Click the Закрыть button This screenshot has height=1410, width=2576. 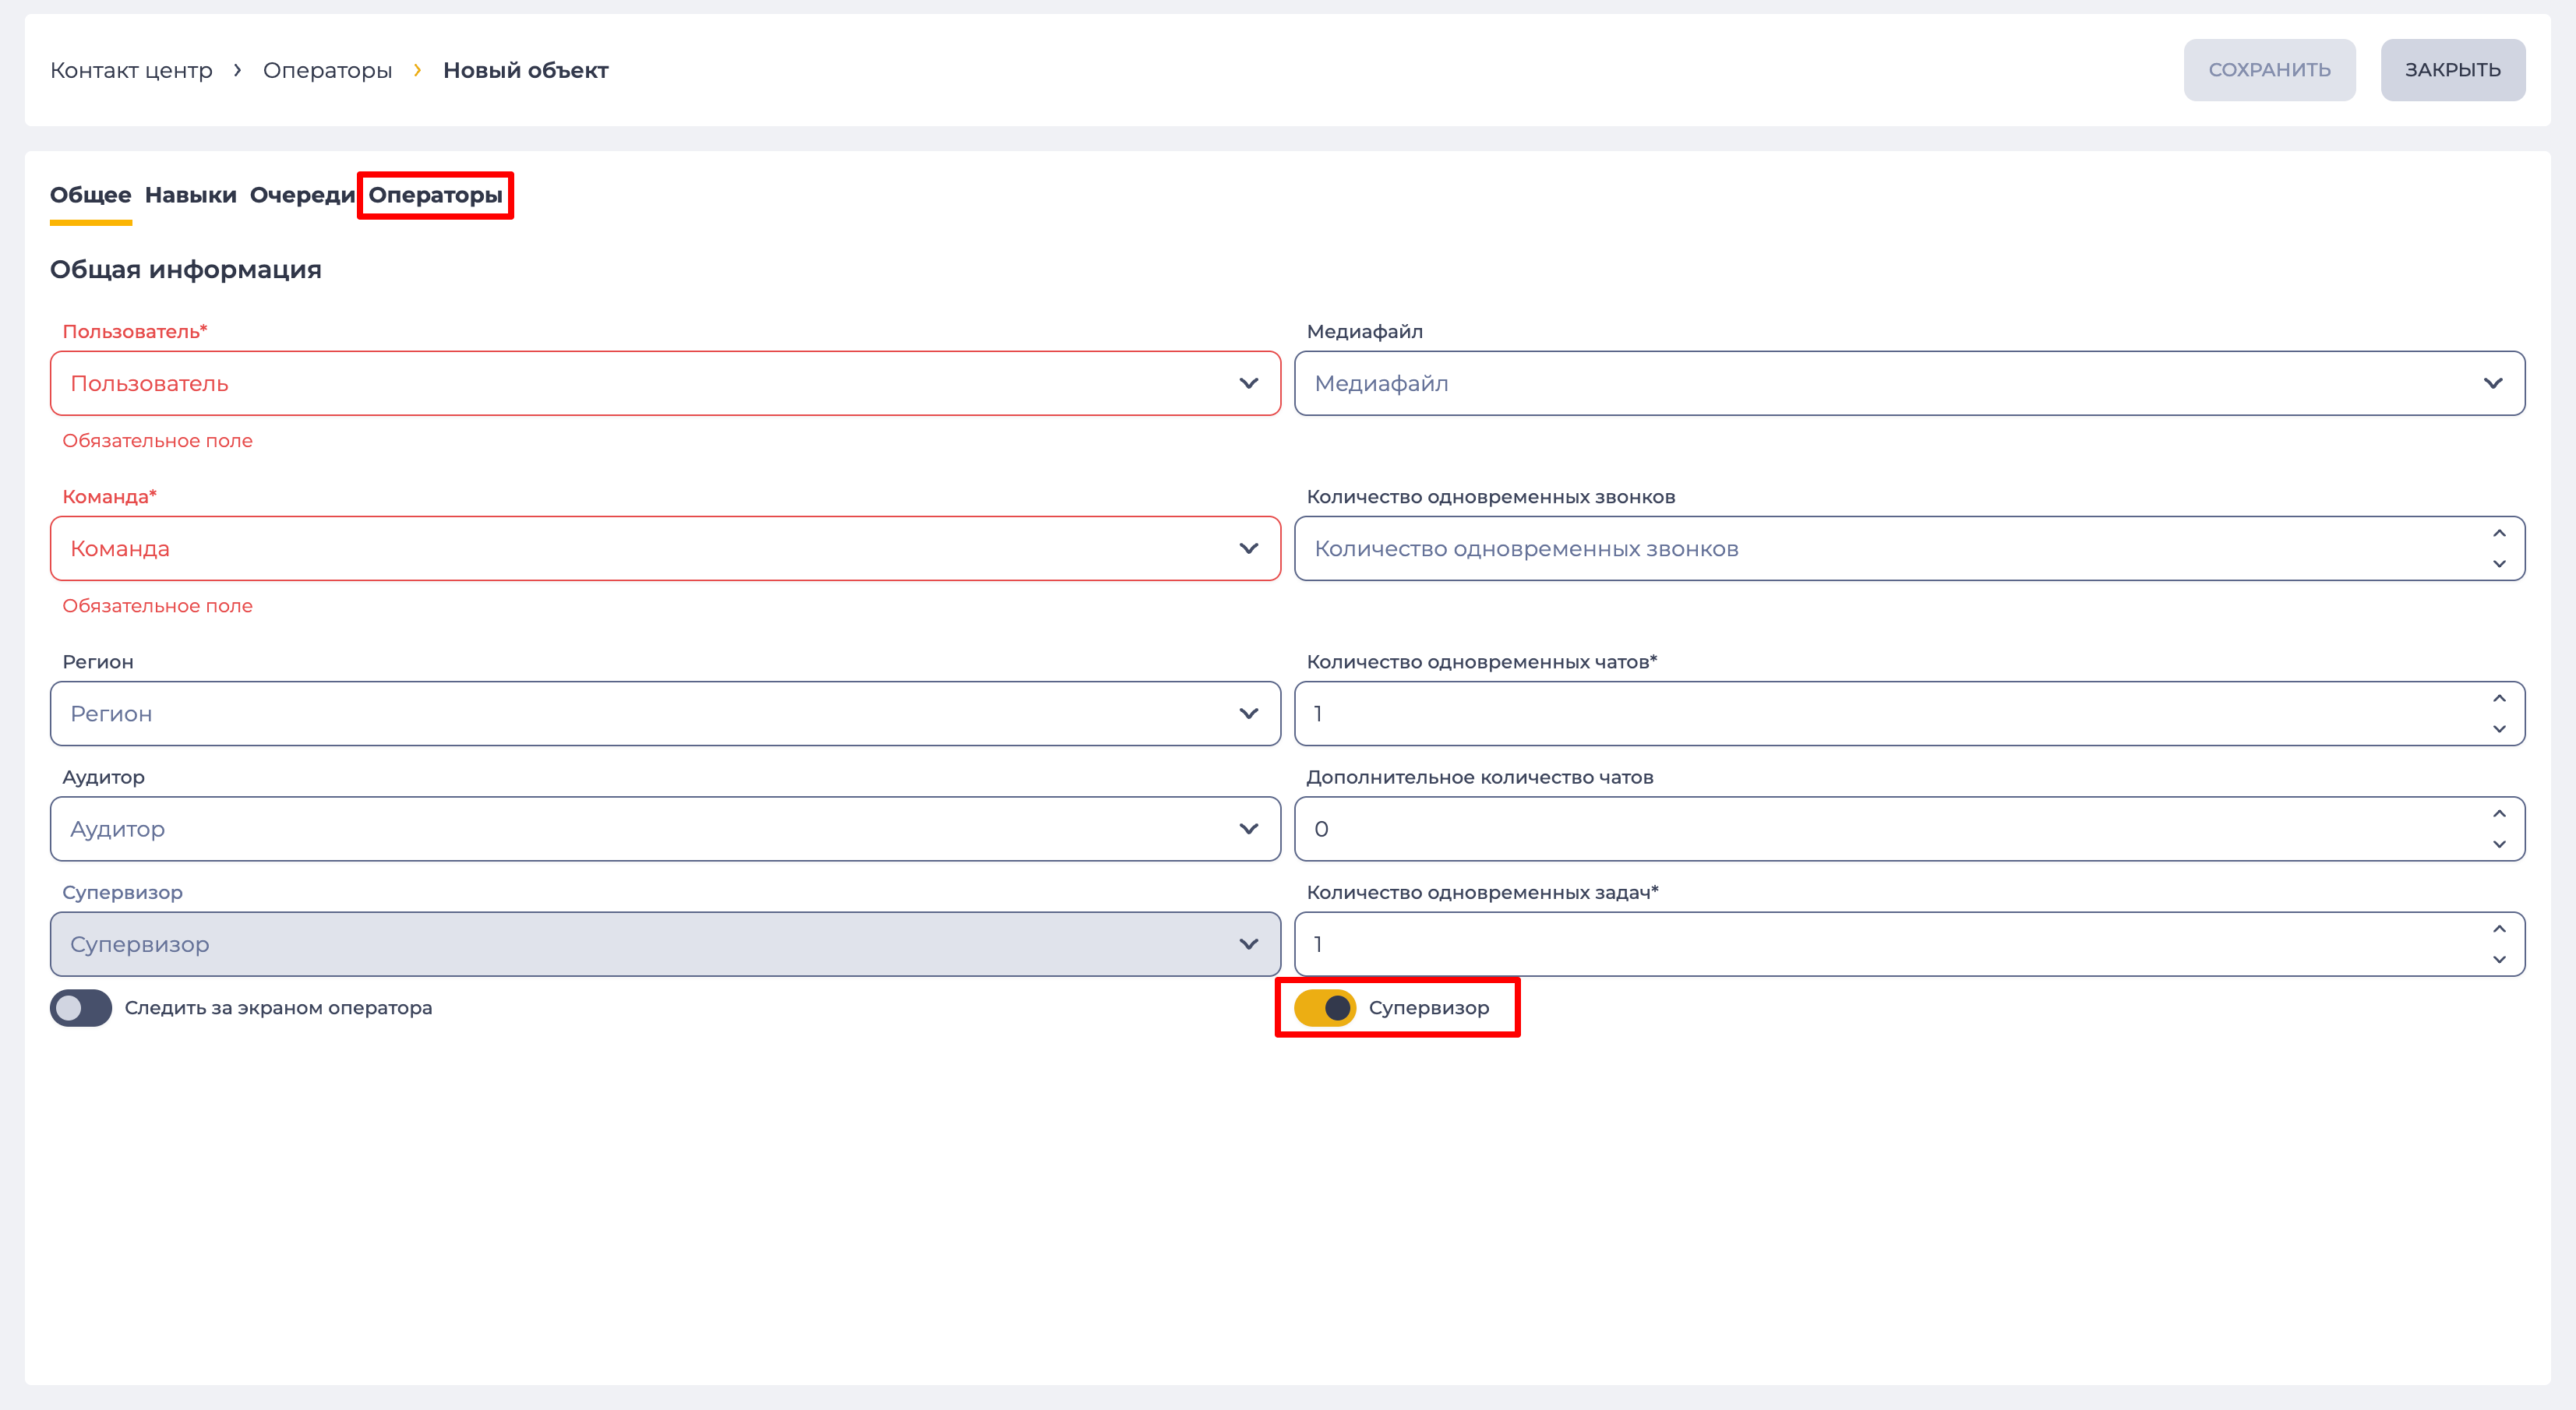pos(2452,70)
